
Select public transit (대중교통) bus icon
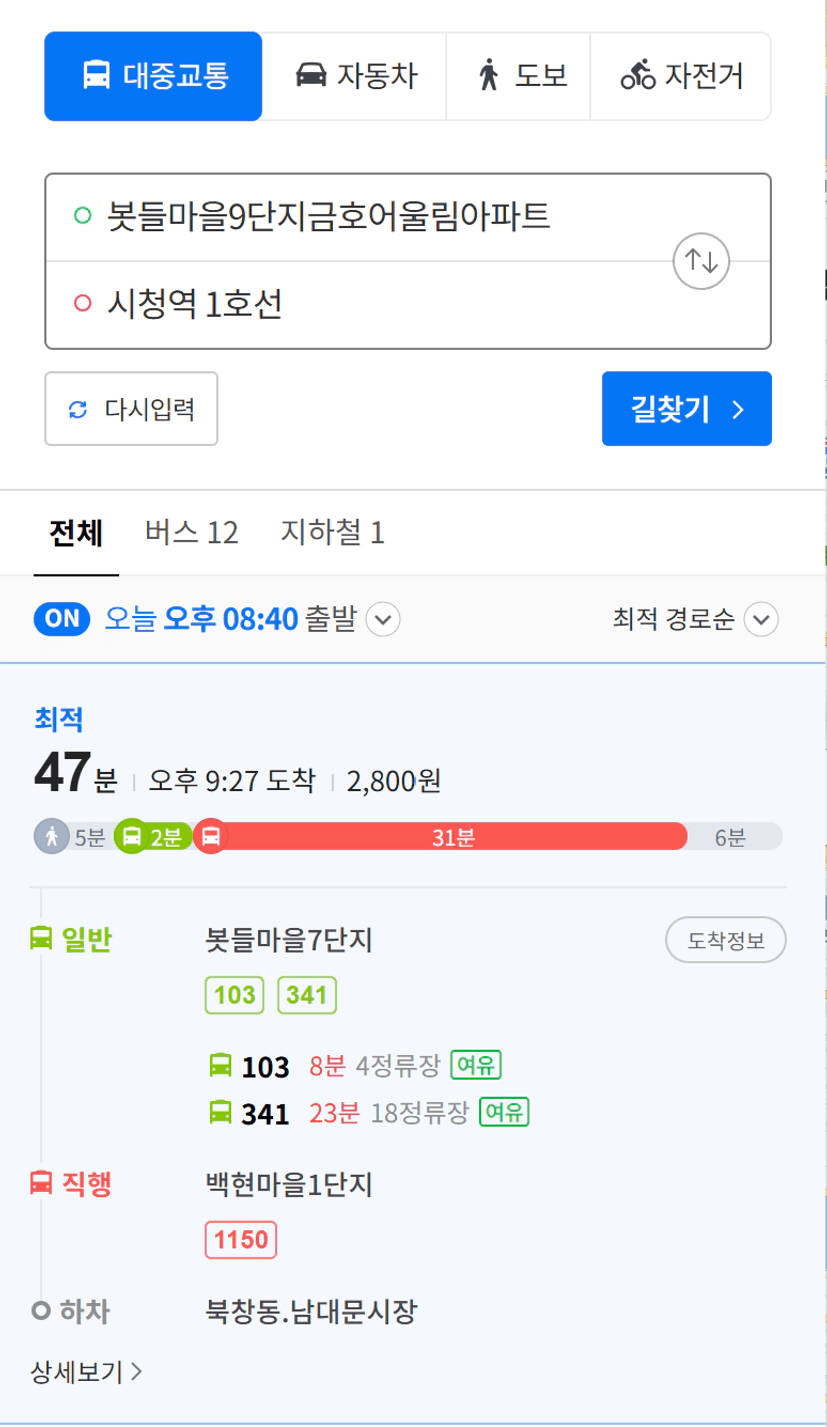(x=96, y=76)
